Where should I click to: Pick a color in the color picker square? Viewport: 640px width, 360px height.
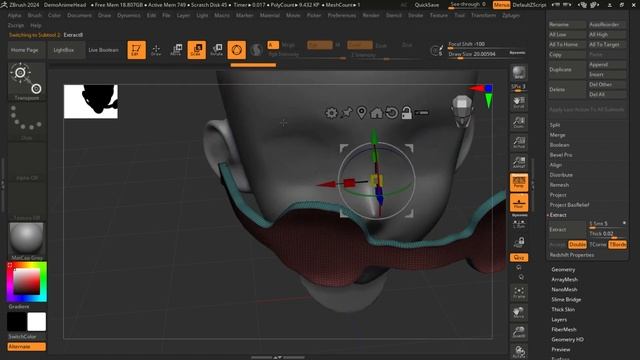(x=27, y=282)
